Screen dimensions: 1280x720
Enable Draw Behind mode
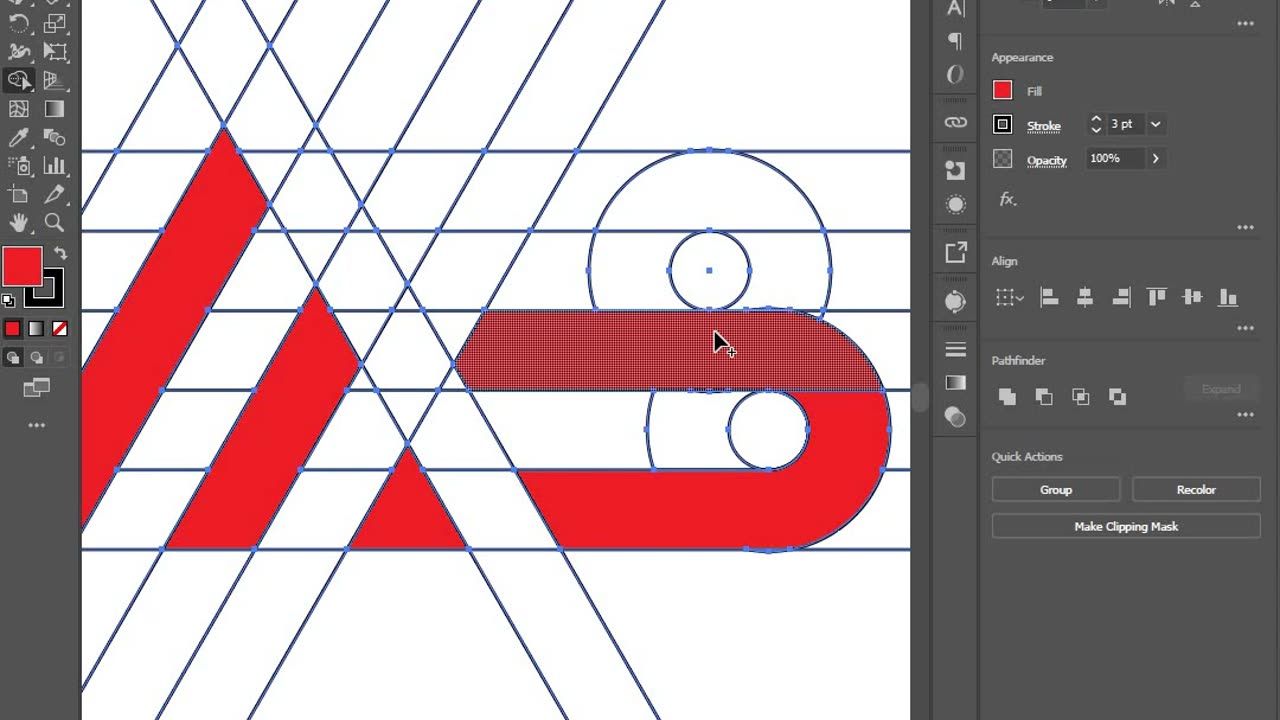point(36,357)
